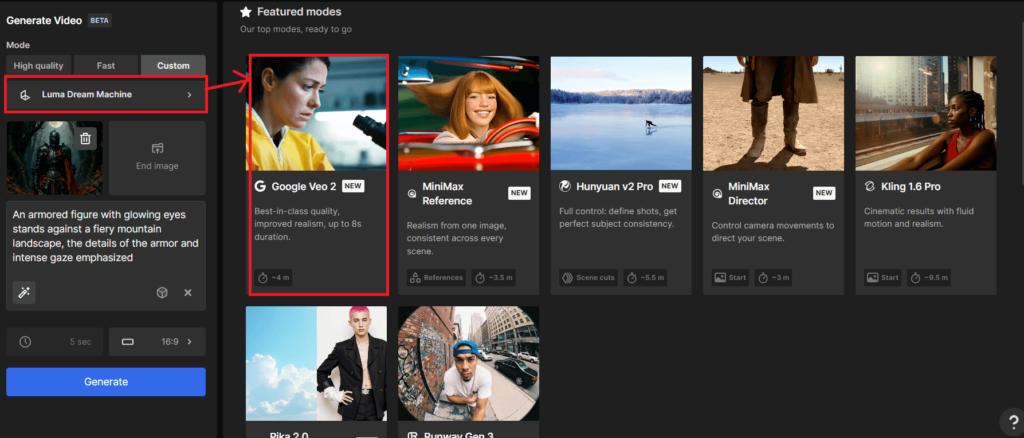This screenshot has width=1024, height=438.
Task: Click the magic wand prompt enhance icon
Action: (24, 292)
